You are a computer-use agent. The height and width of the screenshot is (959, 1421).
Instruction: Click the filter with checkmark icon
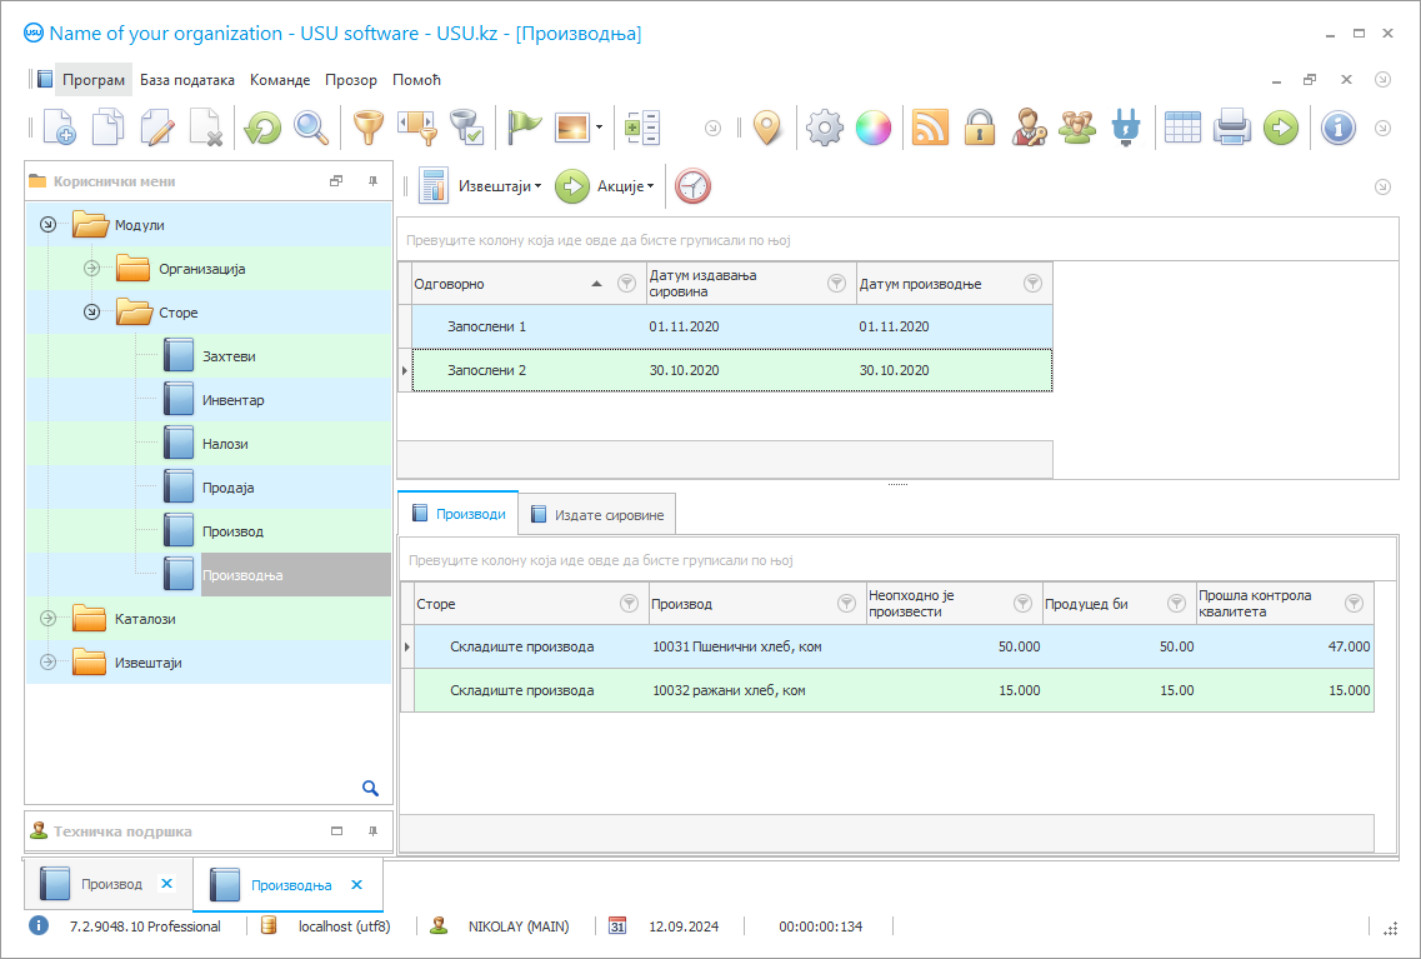[x=466, y=127]
